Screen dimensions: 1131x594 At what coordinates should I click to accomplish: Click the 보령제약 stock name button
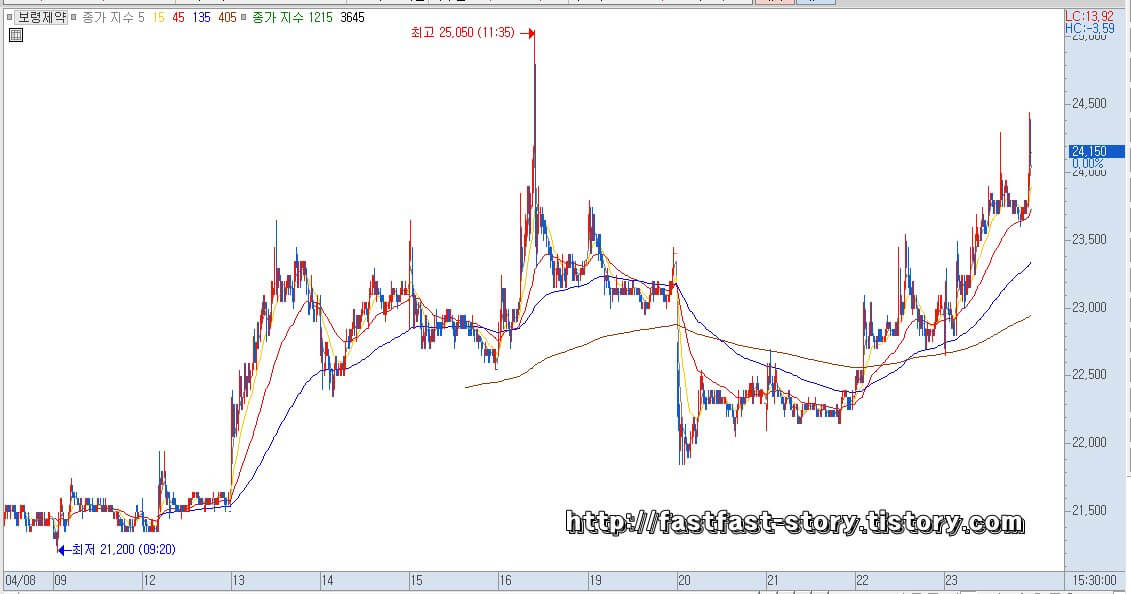[41, 17]
